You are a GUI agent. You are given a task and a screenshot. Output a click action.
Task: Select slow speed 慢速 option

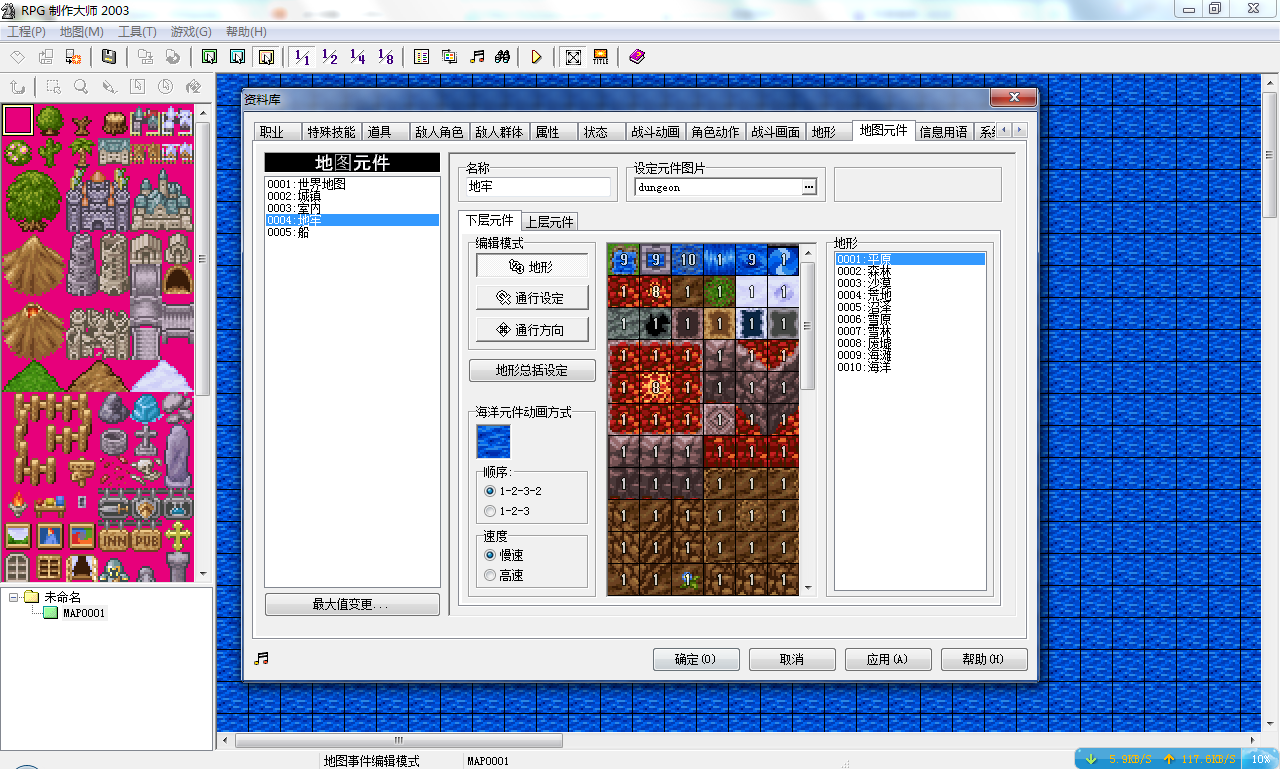504,555
